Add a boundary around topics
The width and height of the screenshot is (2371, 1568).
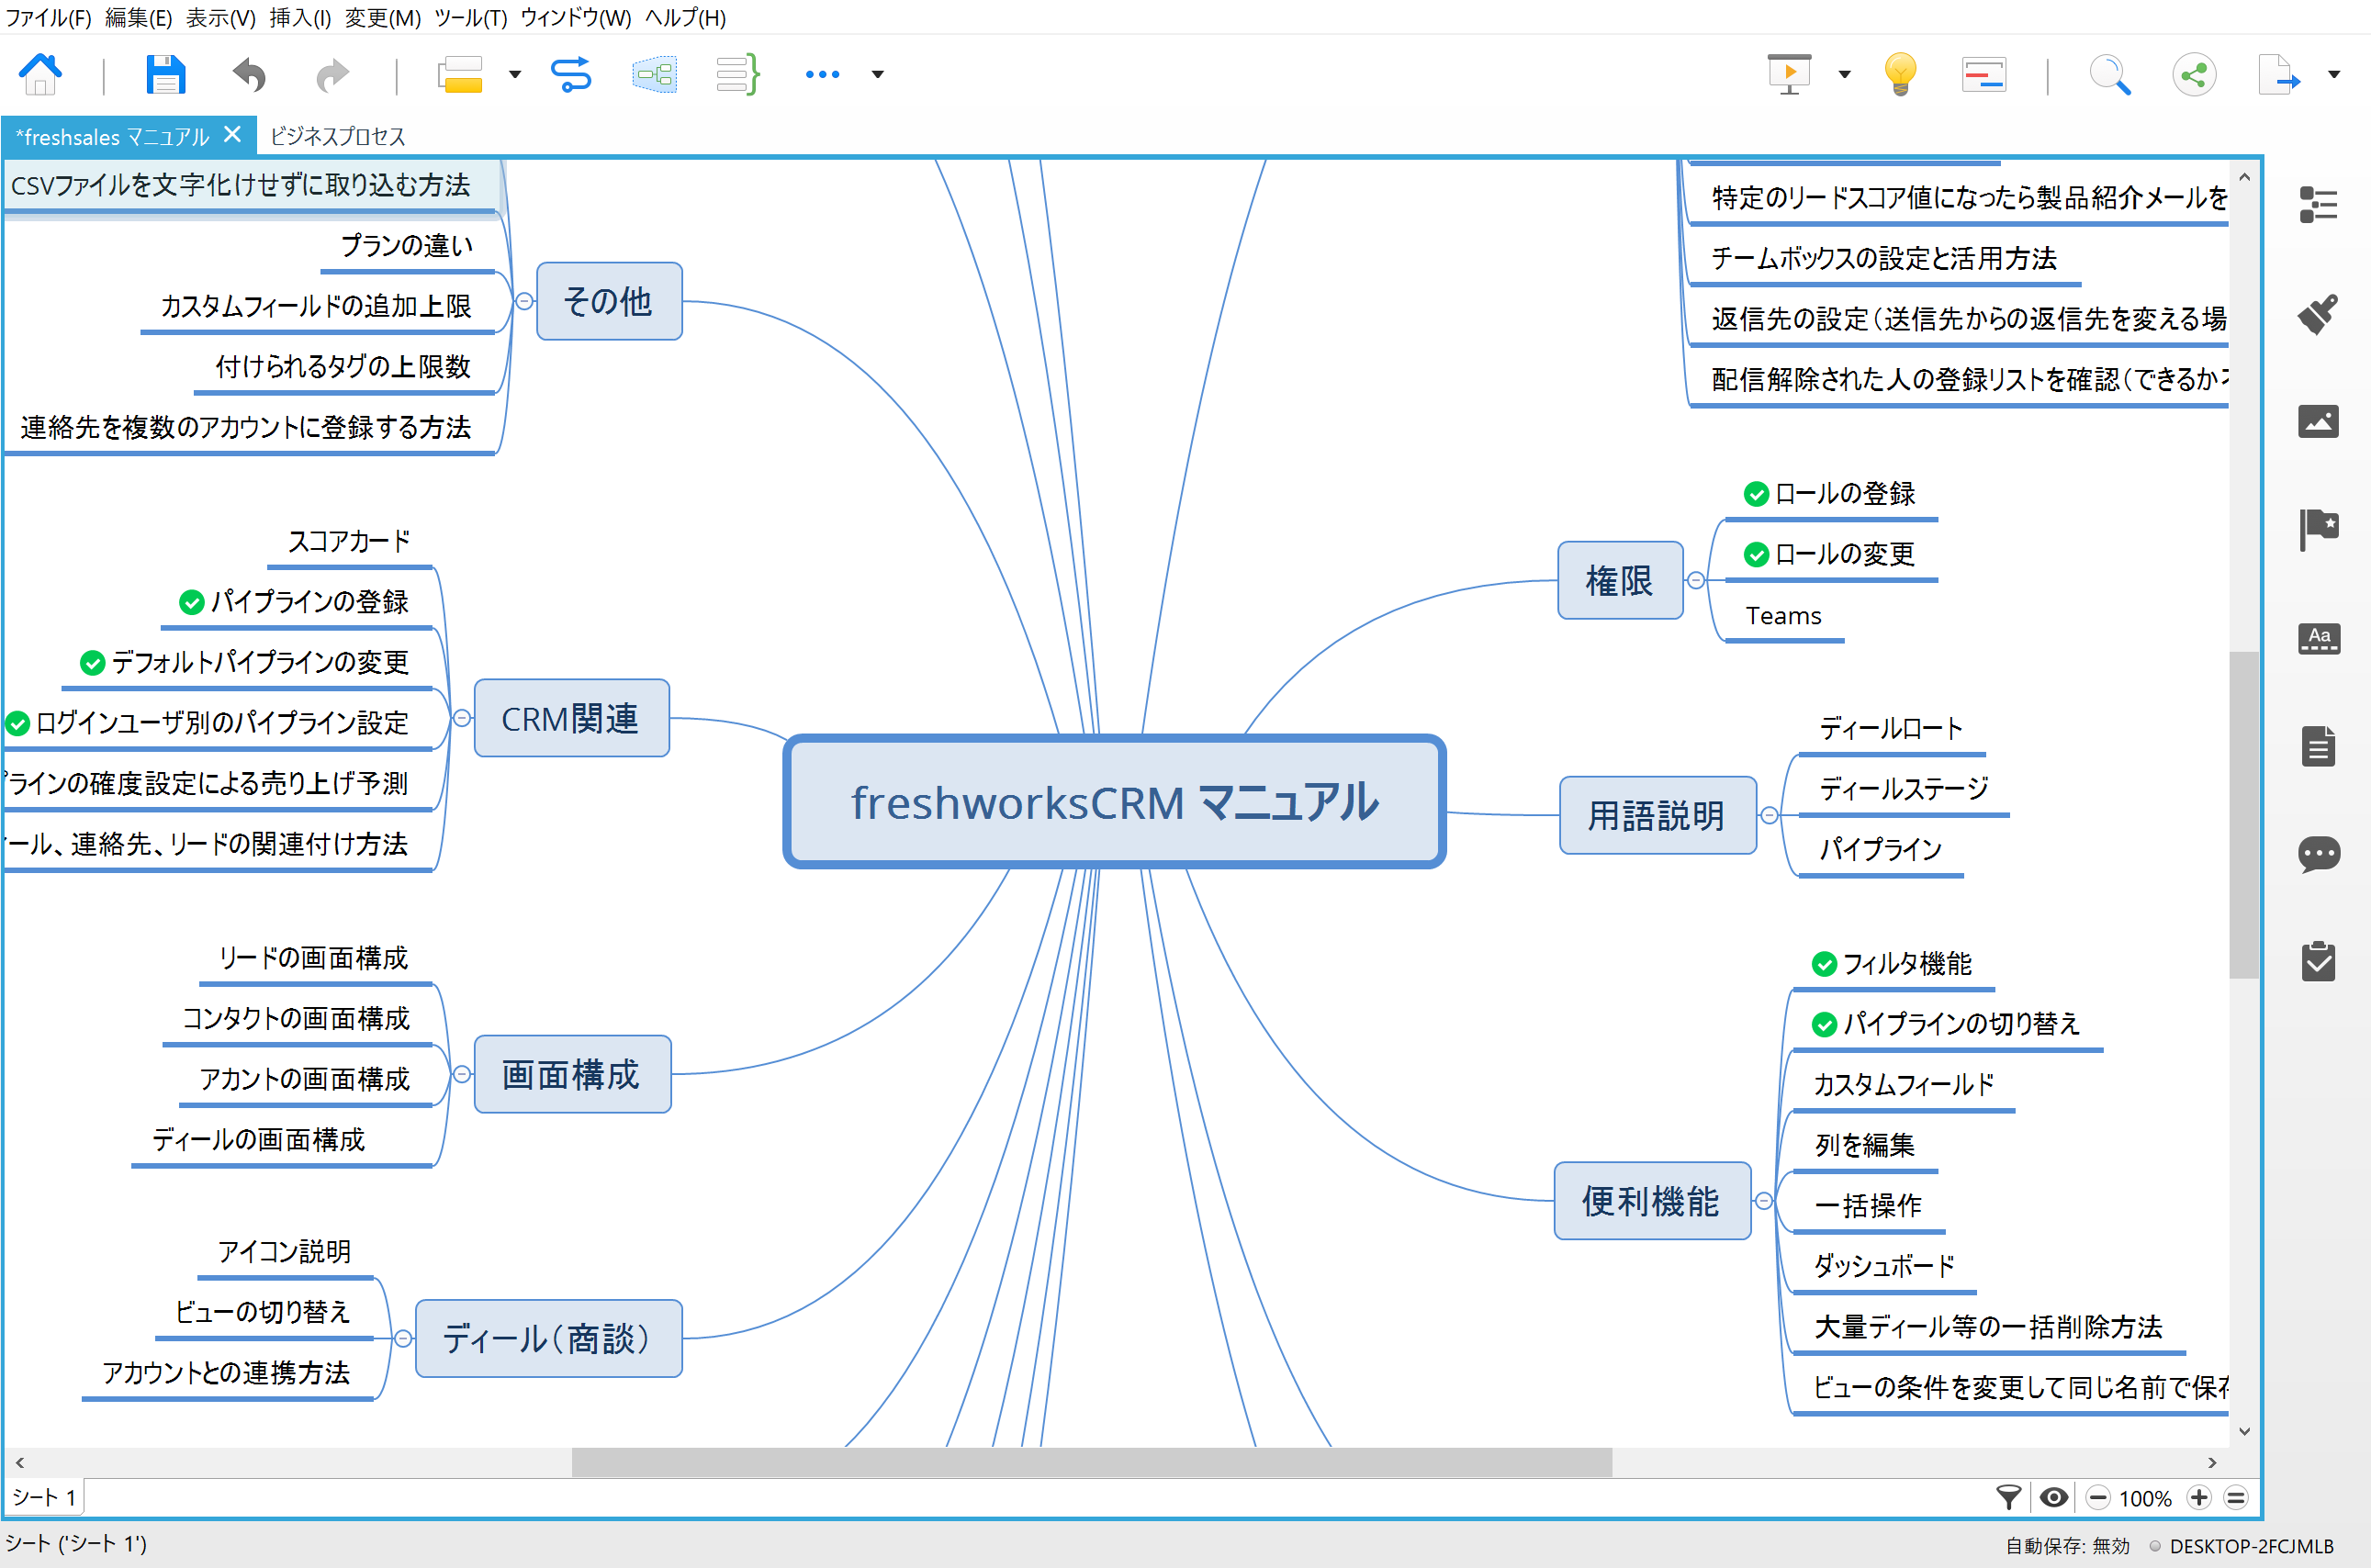[655, 74]
